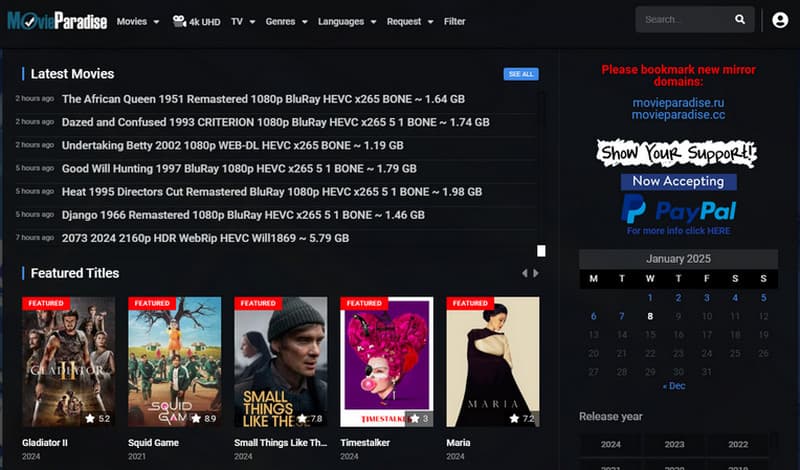
Task: Click the PayPal logo banner
Action: pyautogui.click(x=679, y=210)
